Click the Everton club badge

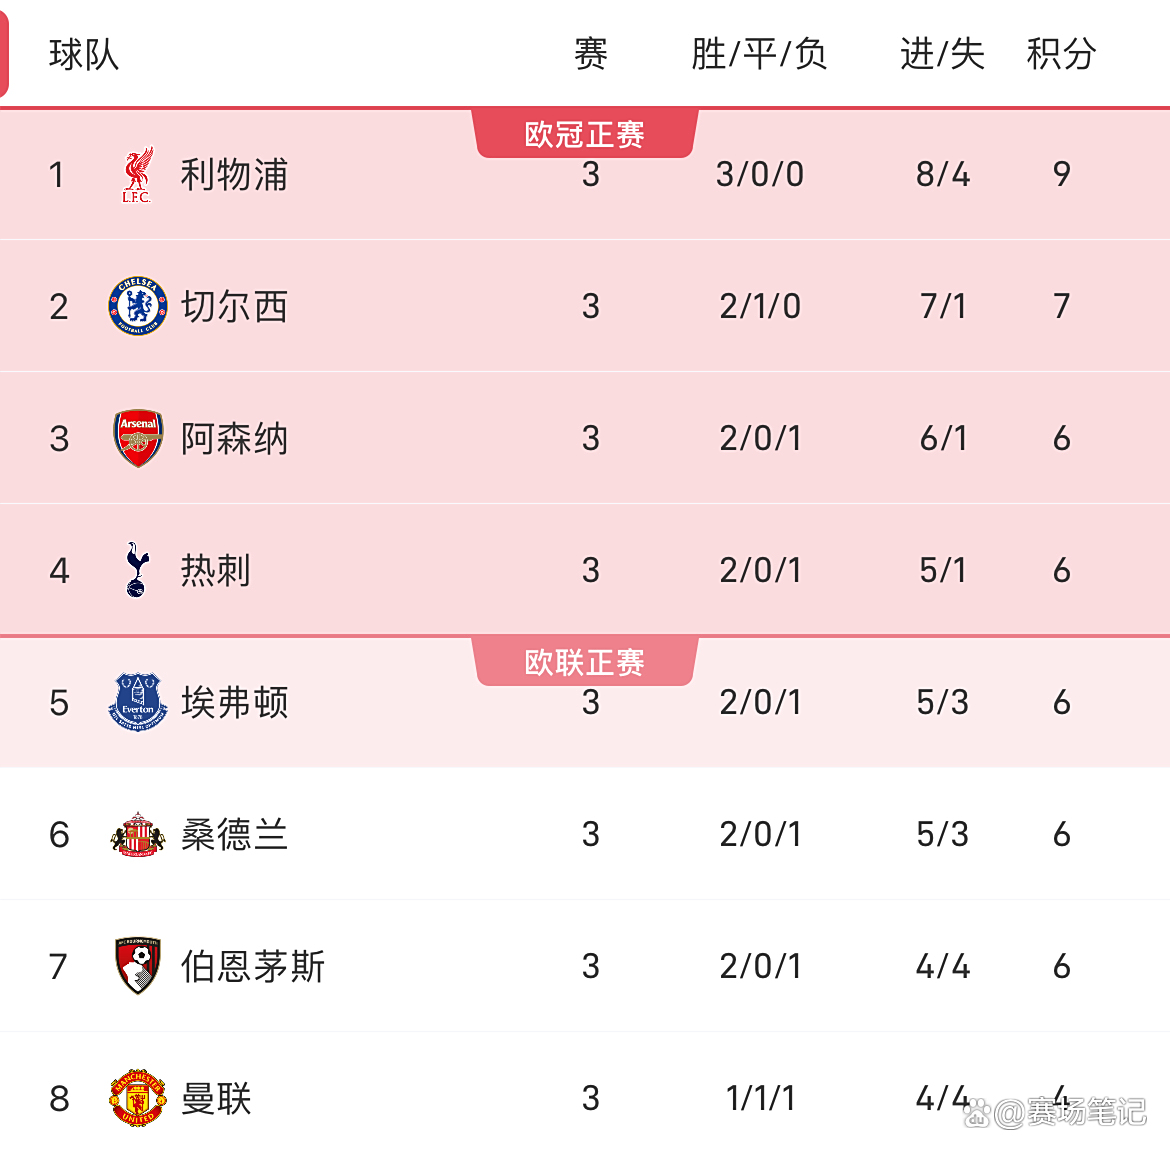click(x=137, y=702)
